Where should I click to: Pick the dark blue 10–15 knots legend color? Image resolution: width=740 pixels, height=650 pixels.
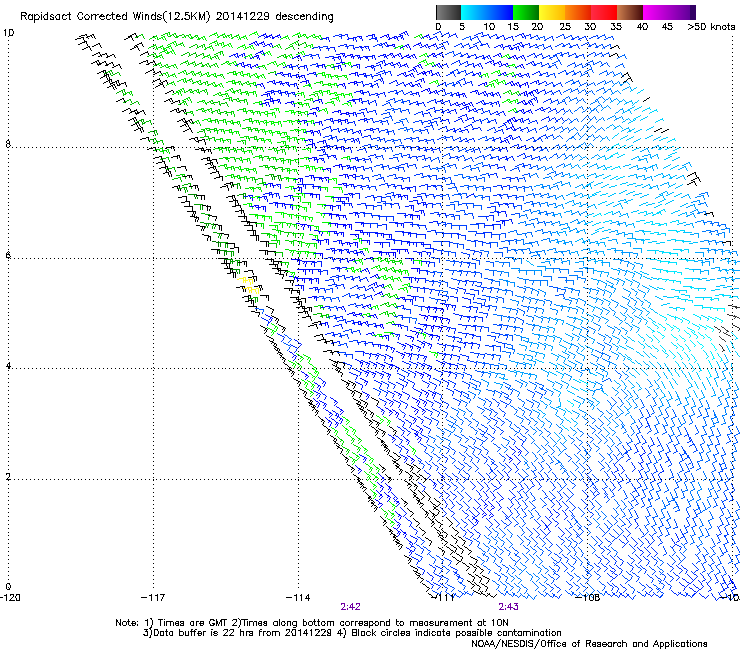tap(499, 12)
